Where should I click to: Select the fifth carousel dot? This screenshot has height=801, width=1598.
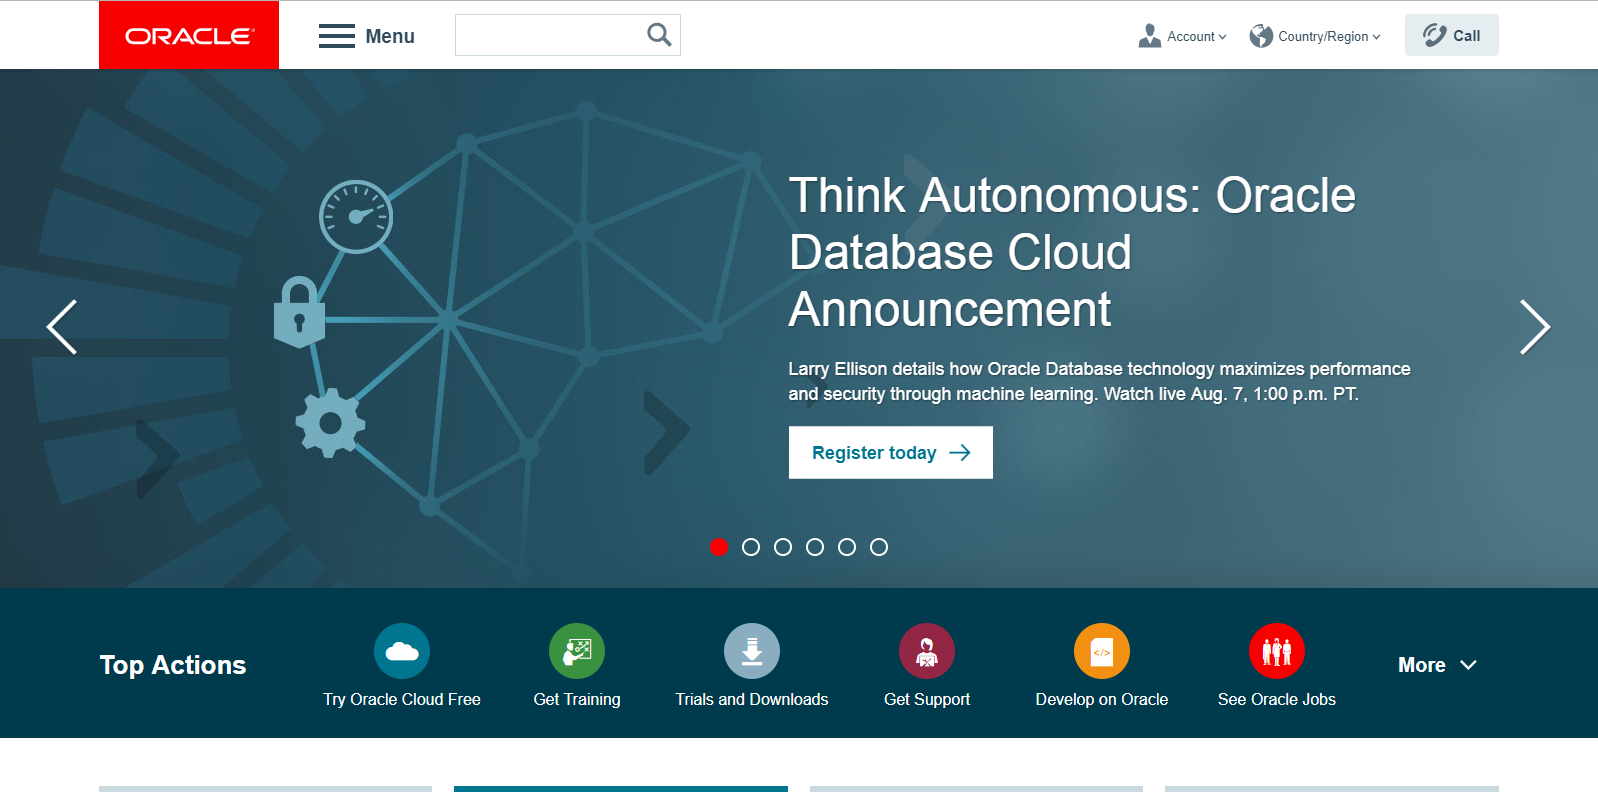pos(847,547)
